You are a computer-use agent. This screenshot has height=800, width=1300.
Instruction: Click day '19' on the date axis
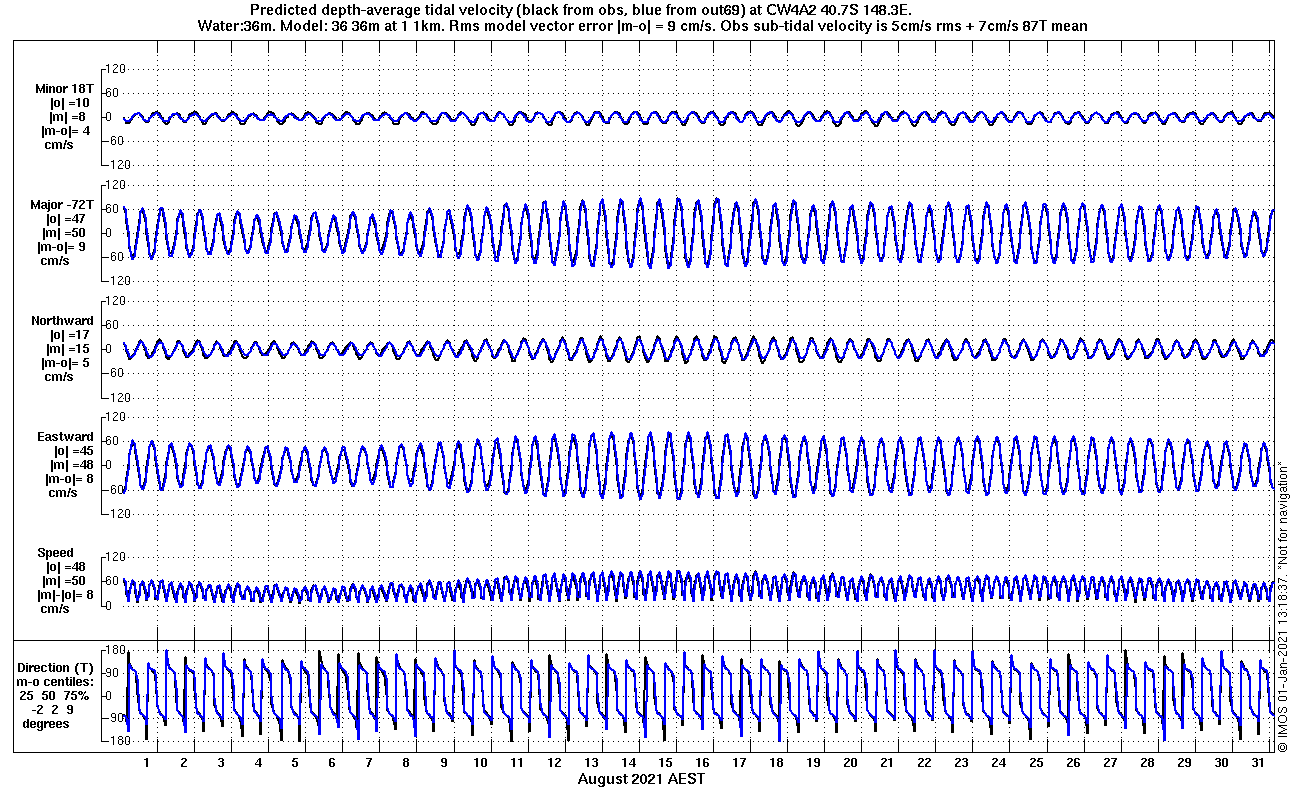[x=813, y=763]
